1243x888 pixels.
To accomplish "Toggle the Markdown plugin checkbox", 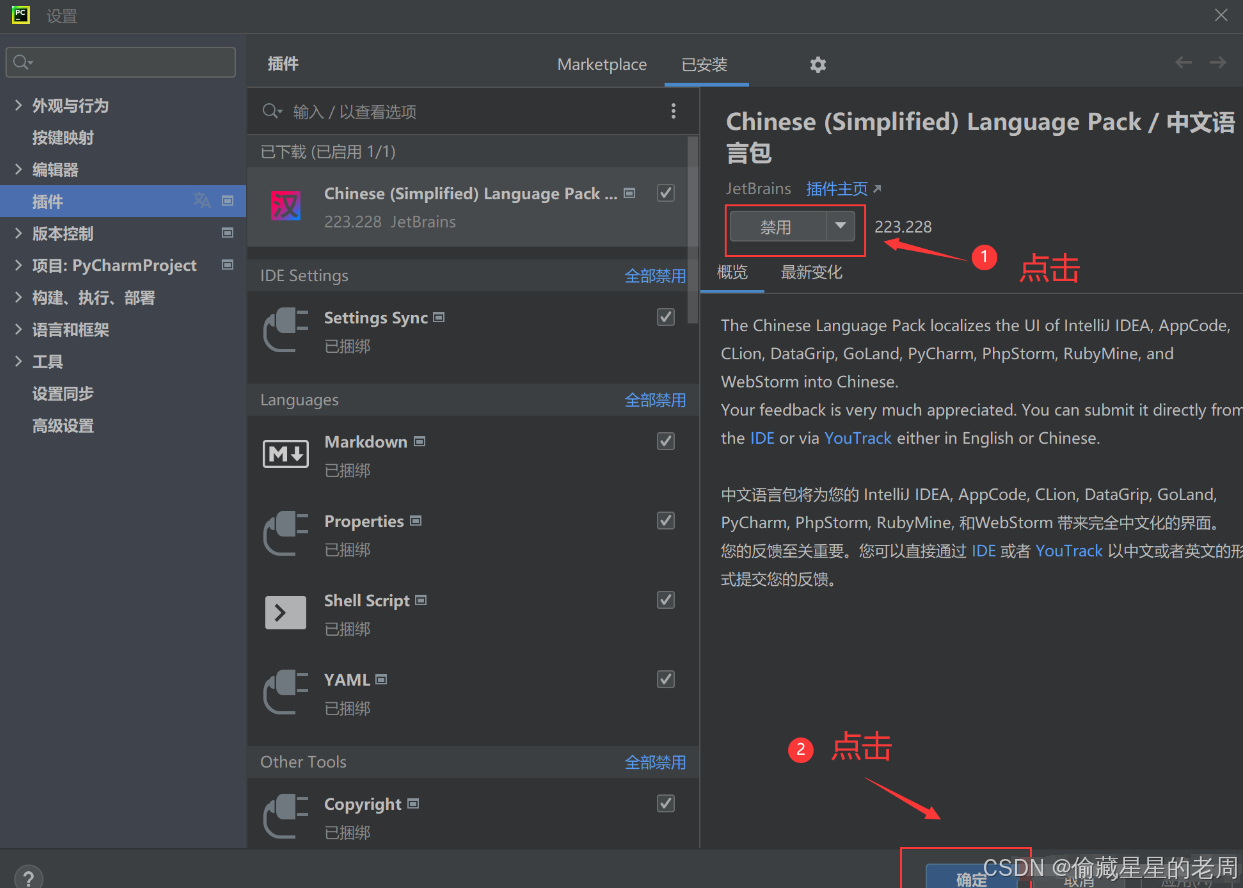I will click(x=666, y=441).
